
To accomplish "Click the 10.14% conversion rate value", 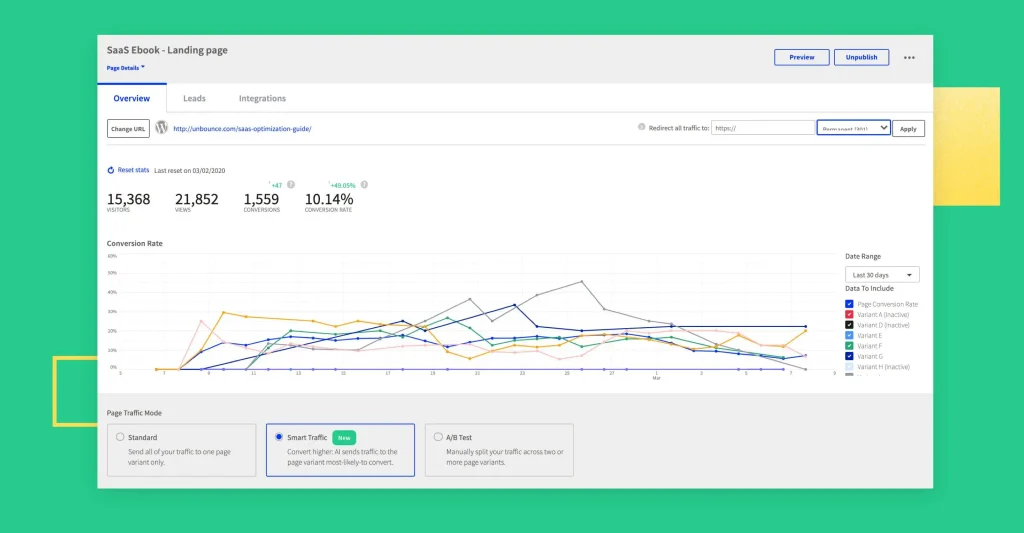I will [329, 199].
